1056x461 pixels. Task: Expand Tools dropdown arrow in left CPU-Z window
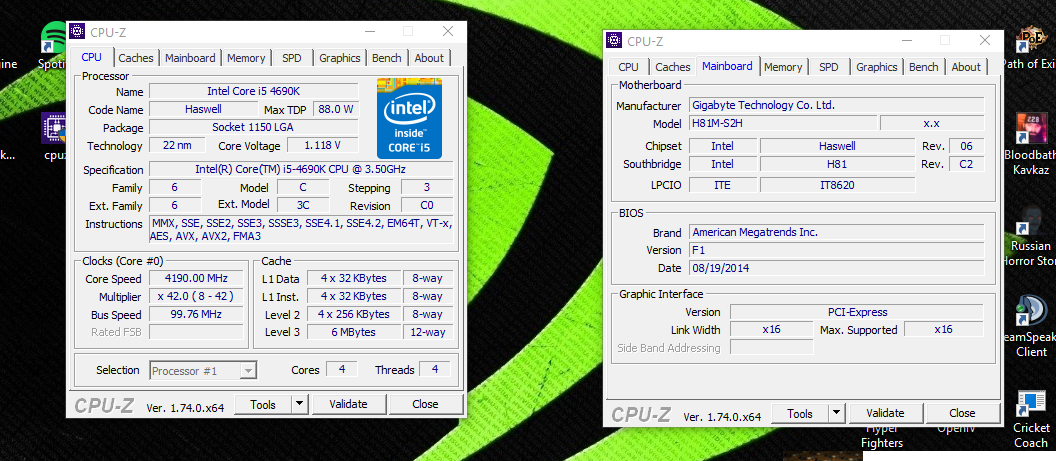(x=300, y=404)
